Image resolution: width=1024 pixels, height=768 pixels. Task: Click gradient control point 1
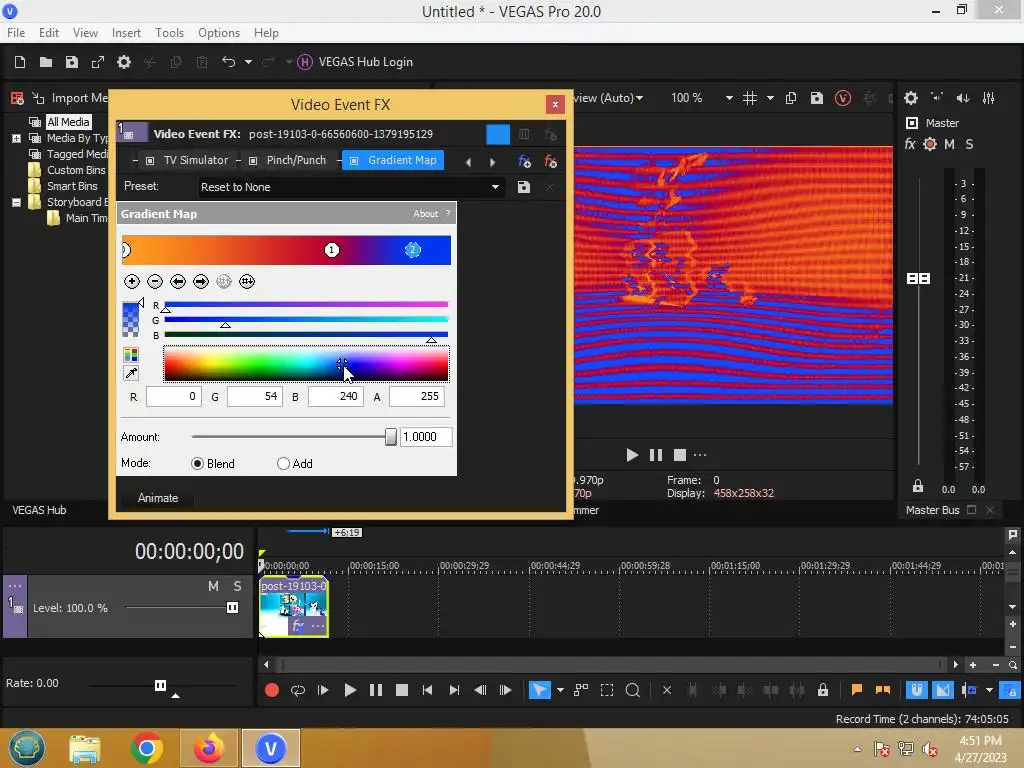pyautogui.click(x=332, y=250)
